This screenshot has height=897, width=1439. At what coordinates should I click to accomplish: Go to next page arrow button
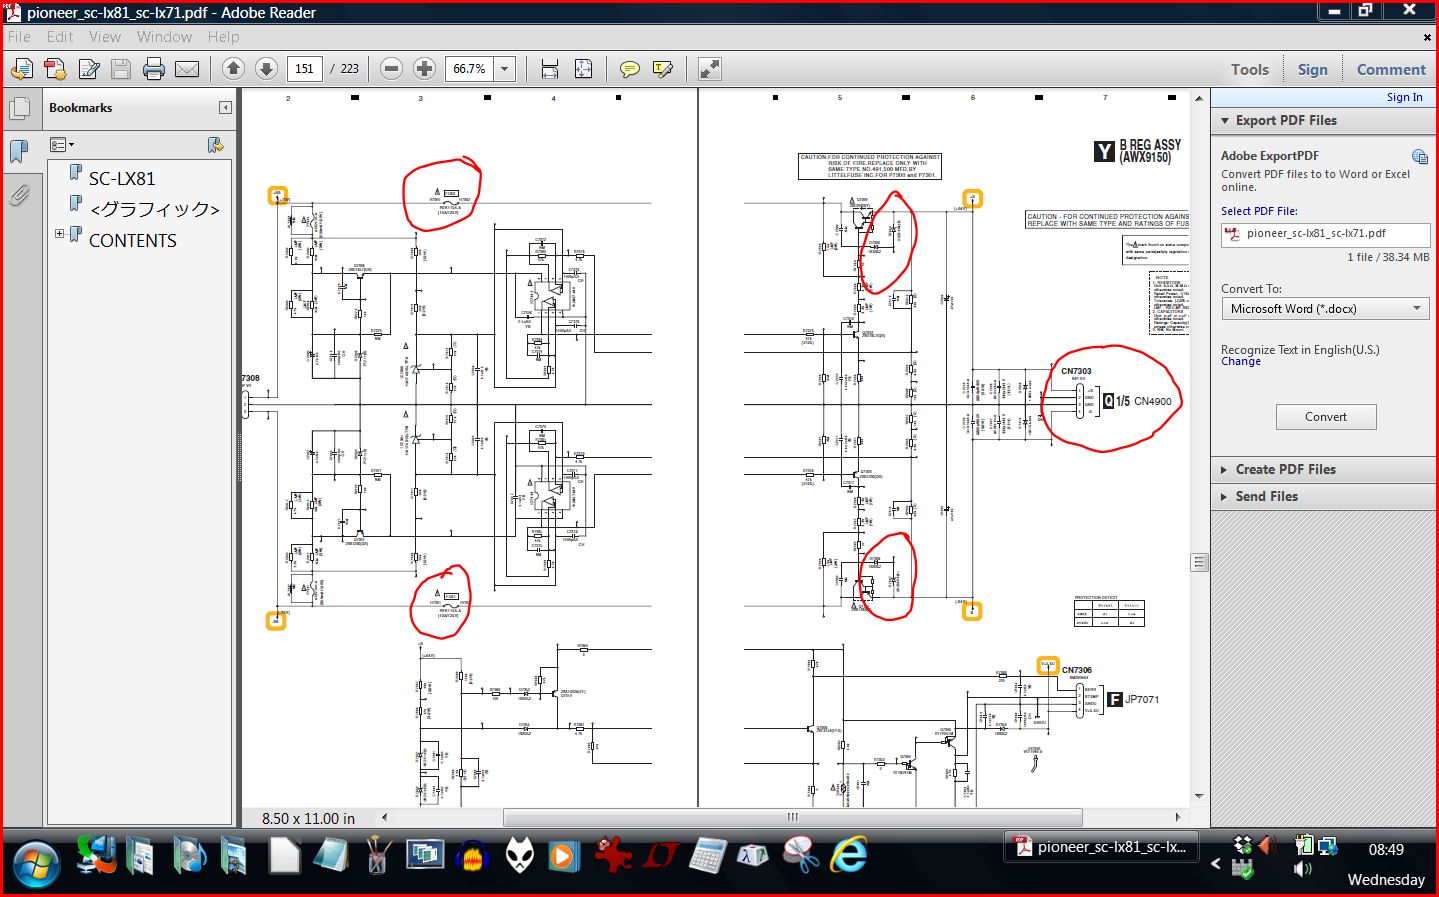click(x=266, y=69)
